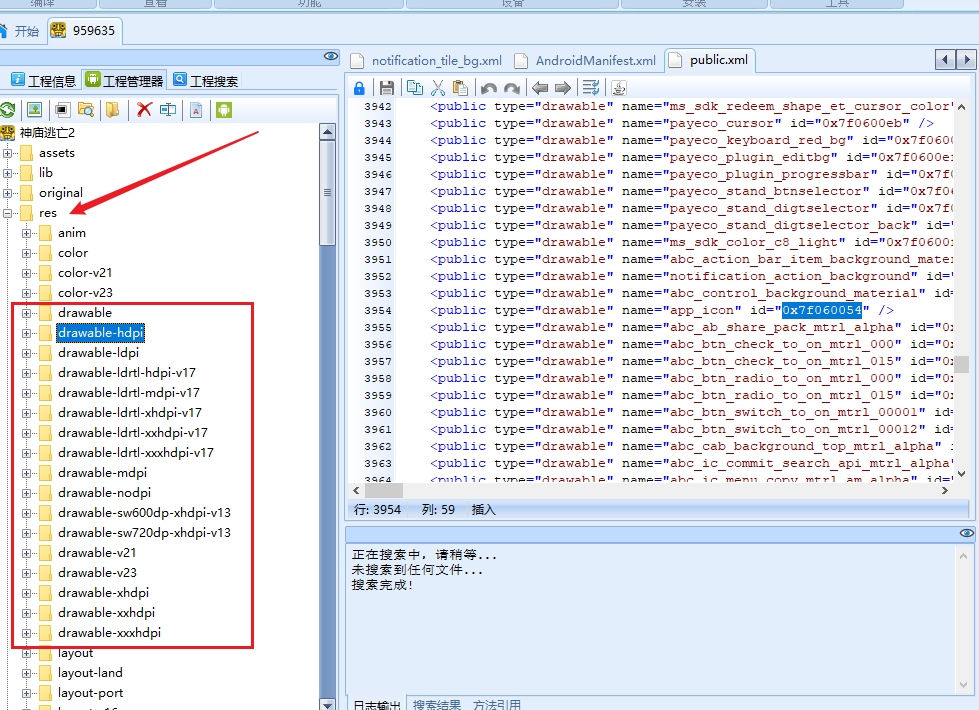Screen dimensions: 979x710
Task: Click the yellow open folder icon in toolbar
Action: 113,110
